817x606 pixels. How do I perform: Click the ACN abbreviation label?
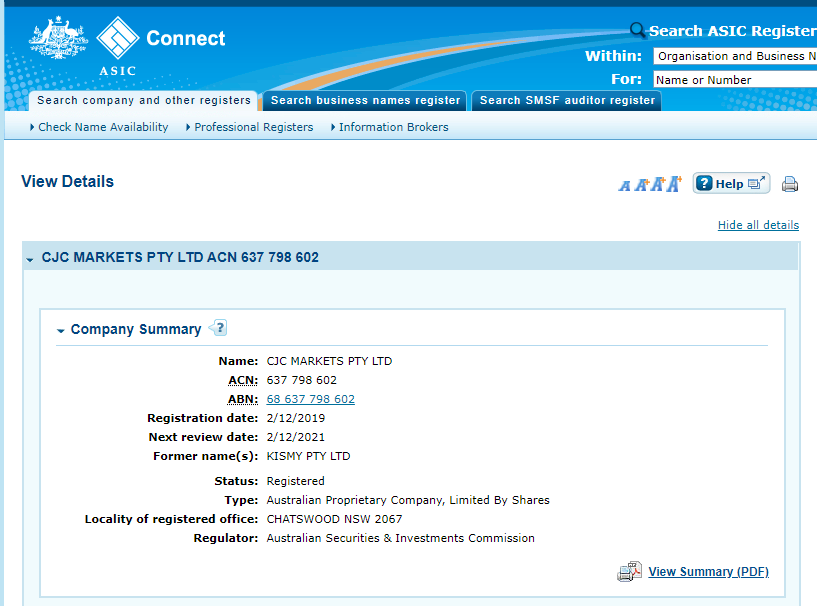pyautogui.click(x=243, y=380)
